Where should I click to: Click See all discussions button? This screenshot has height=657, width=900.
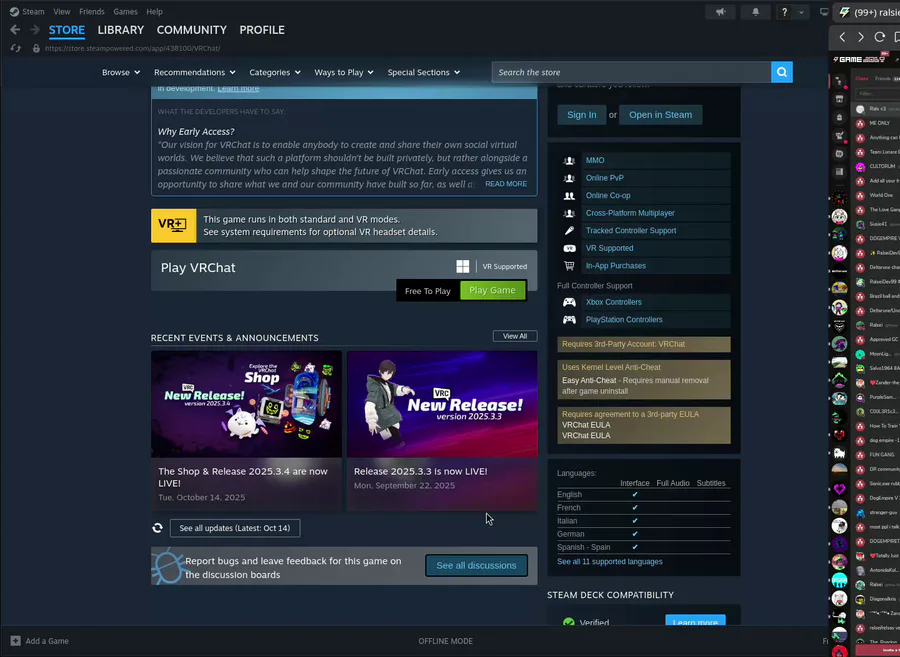(476, 566)
